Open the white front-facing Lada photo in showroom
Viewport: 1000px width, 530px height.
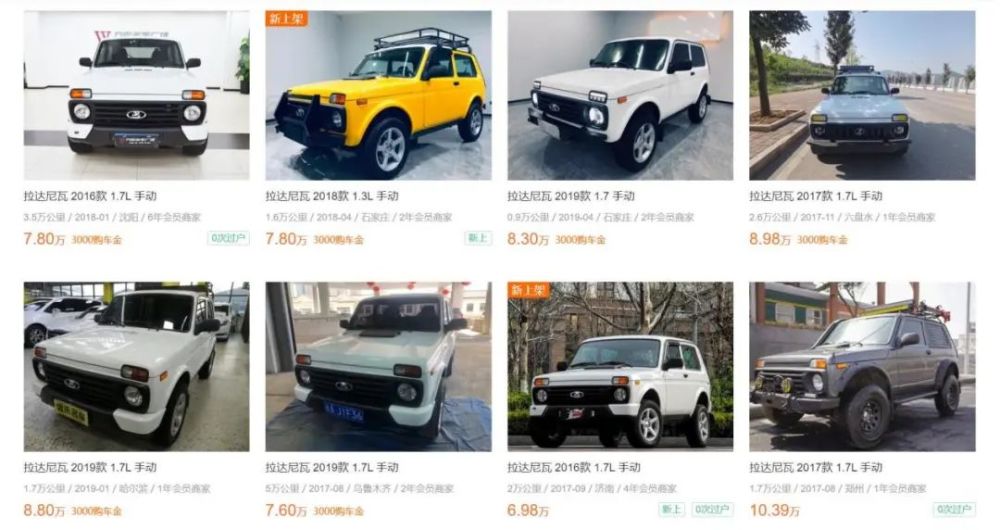pyautogui.click(x=136, y=95)
